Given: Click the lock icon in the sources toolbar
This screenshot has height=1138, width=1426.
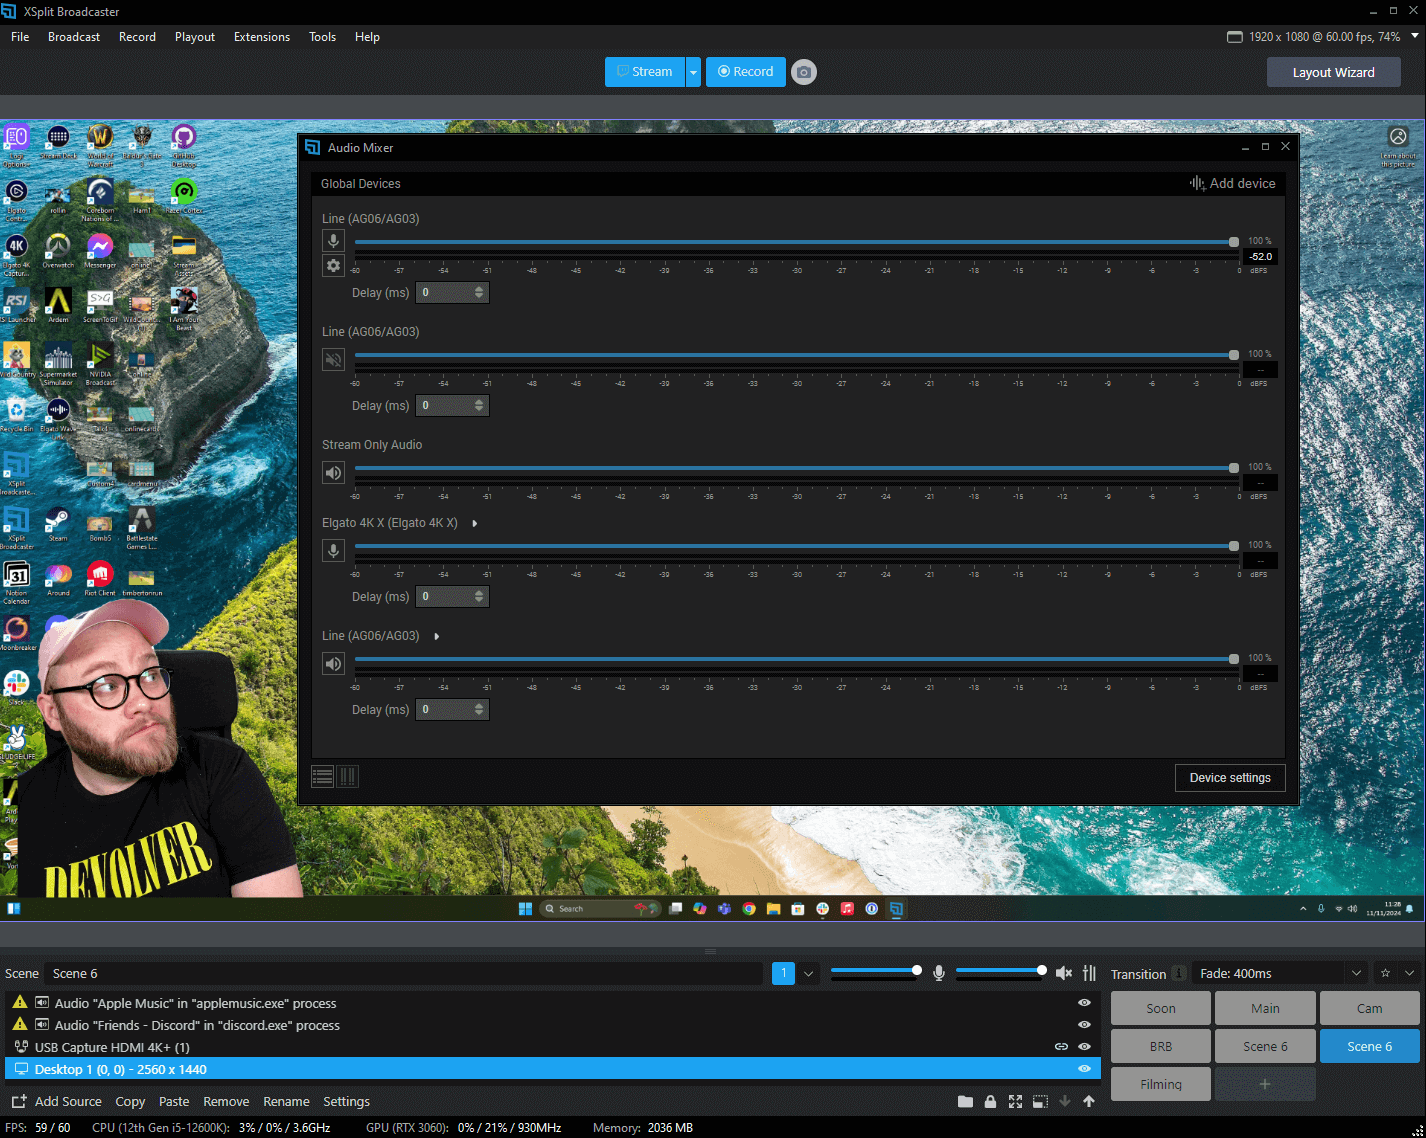Looking at the screenshot, I should pos(990,1102).
